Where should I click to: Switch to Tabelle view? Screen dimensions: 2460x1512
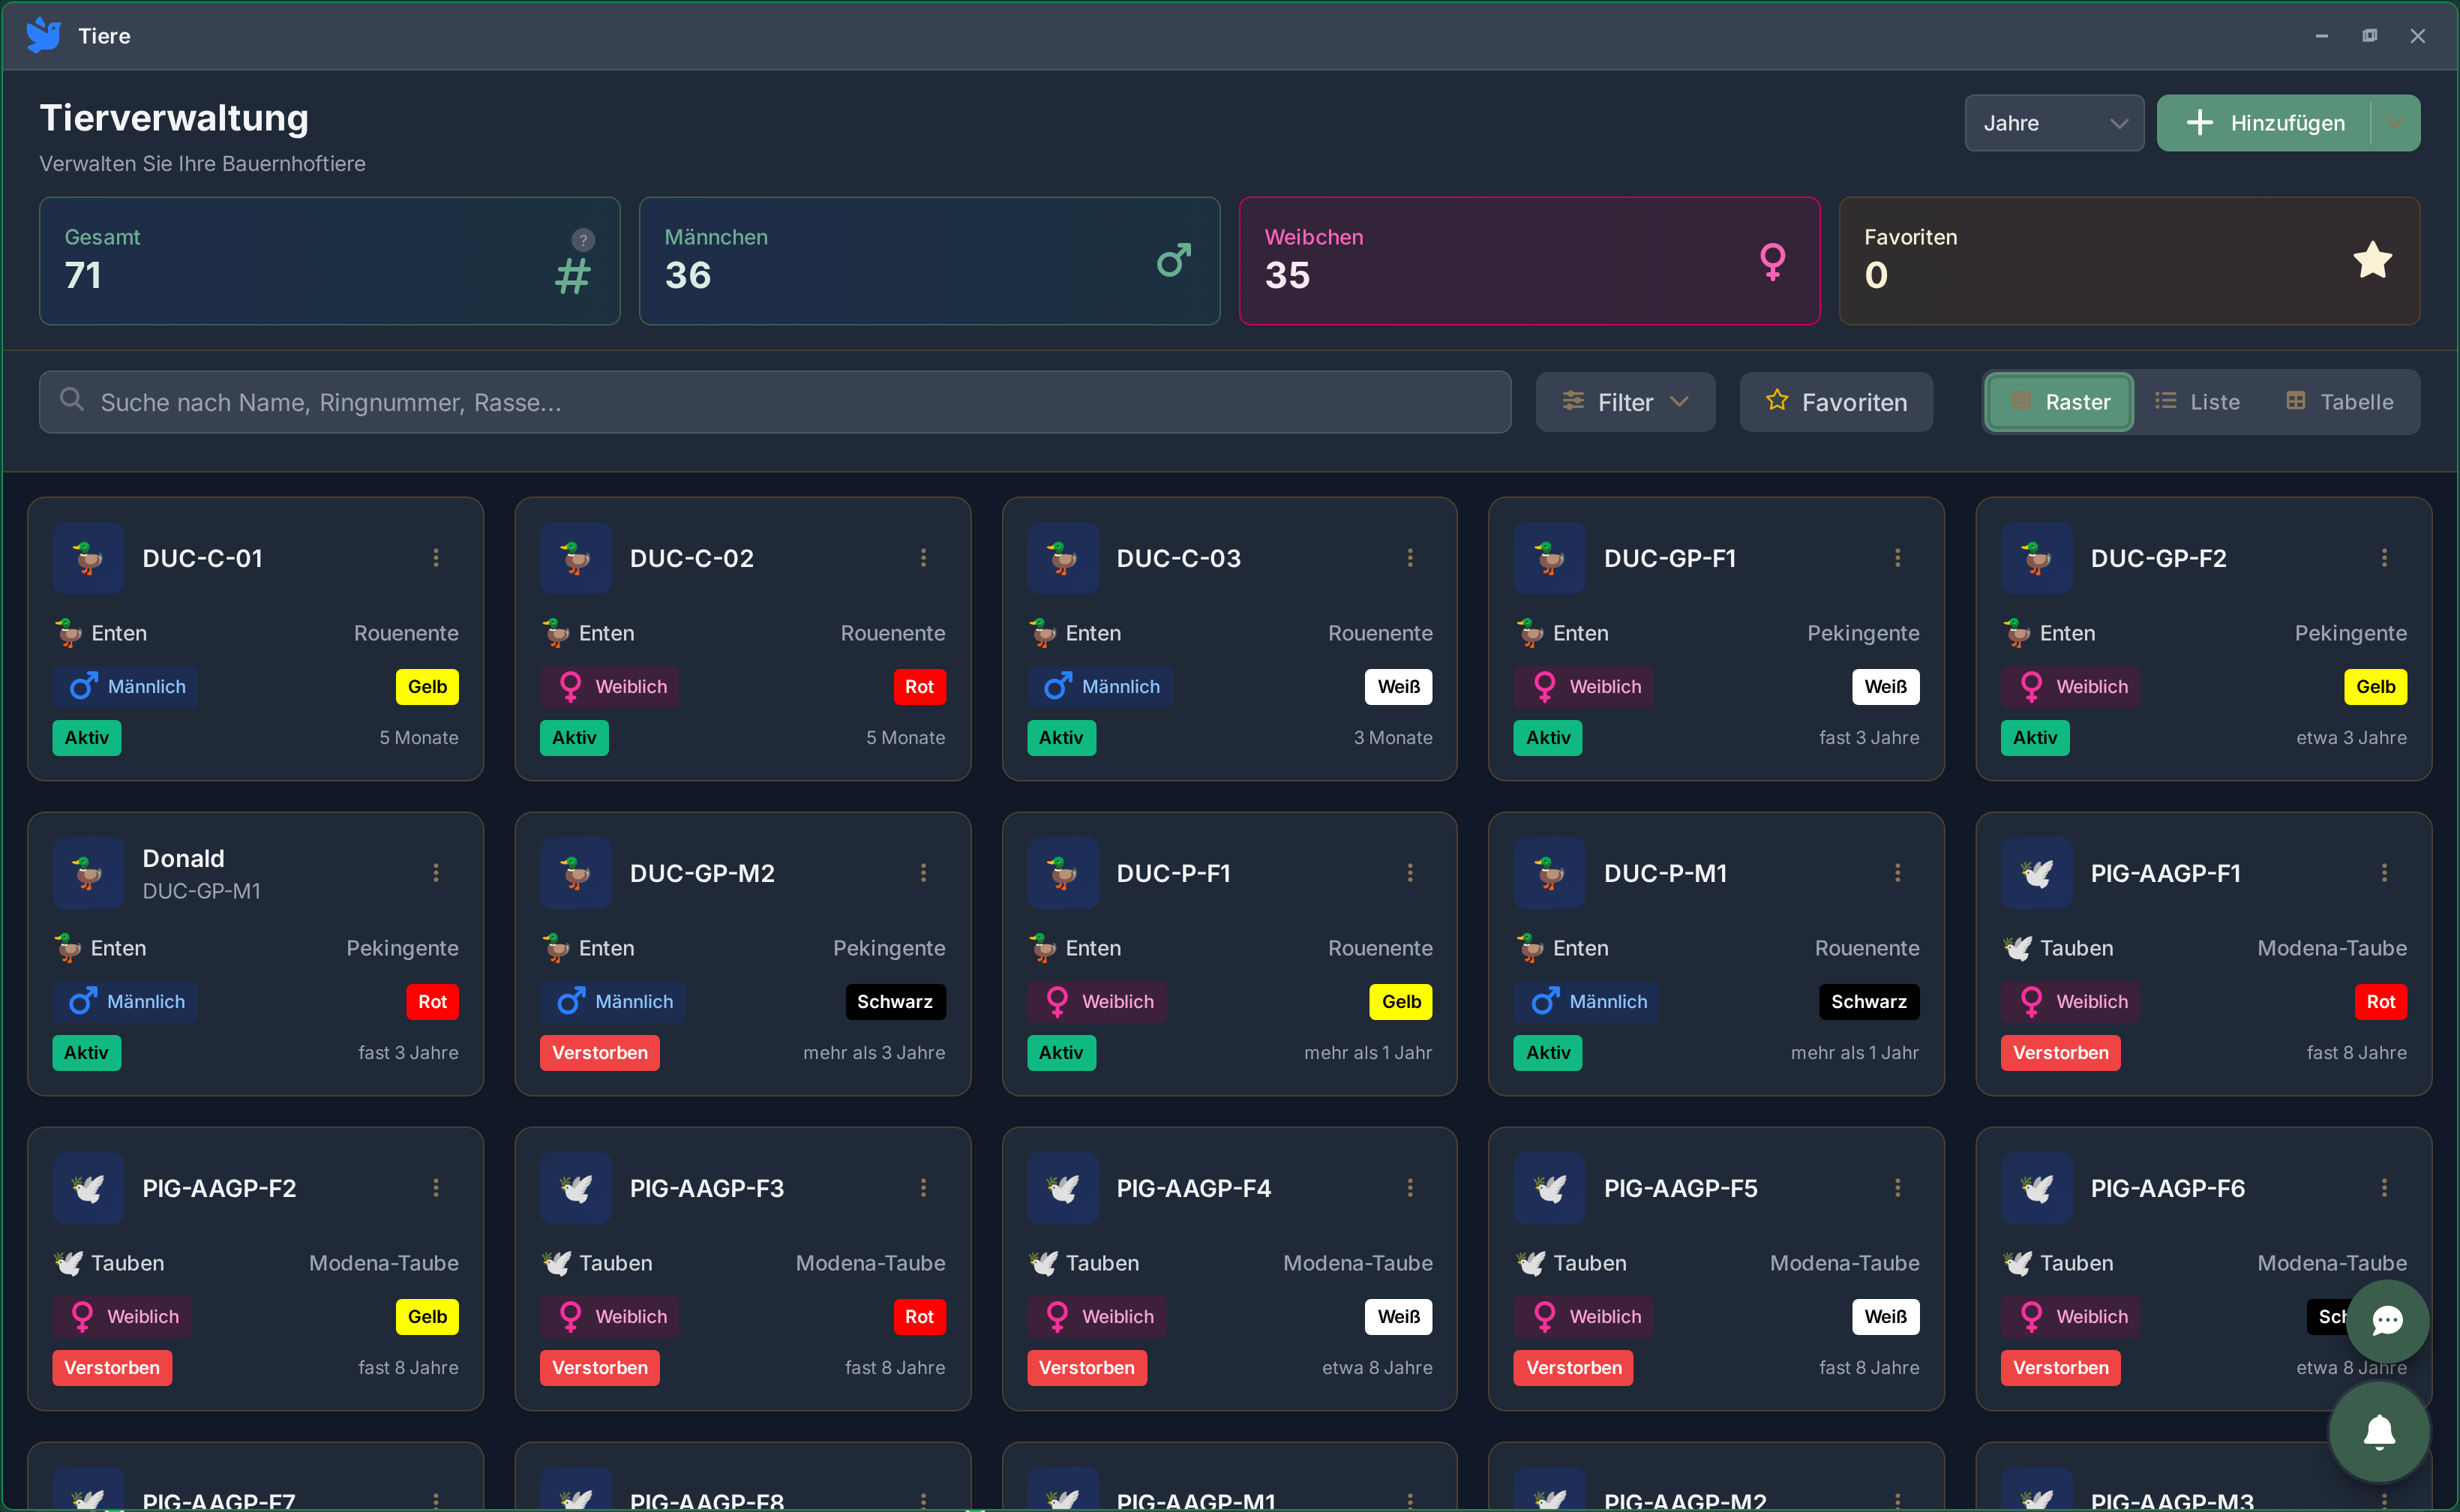(x=2340, y=402)
